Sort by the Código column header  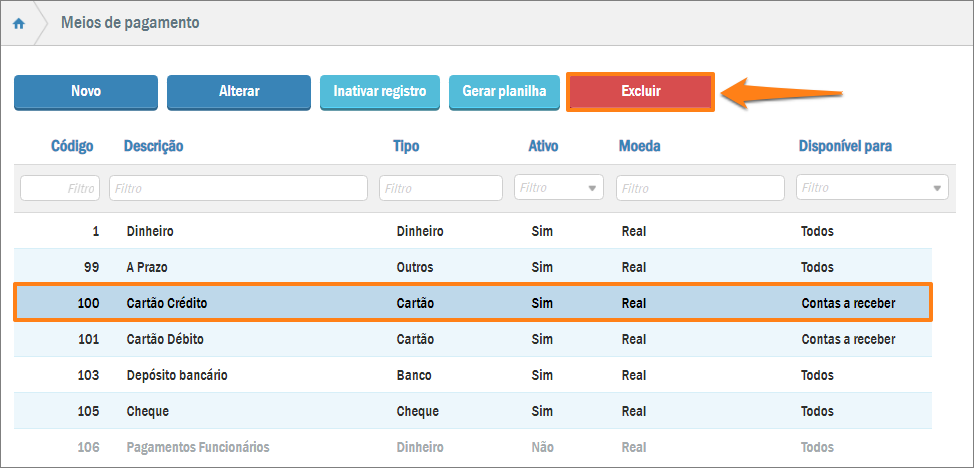pyautogui.click(x=72, y=146)
